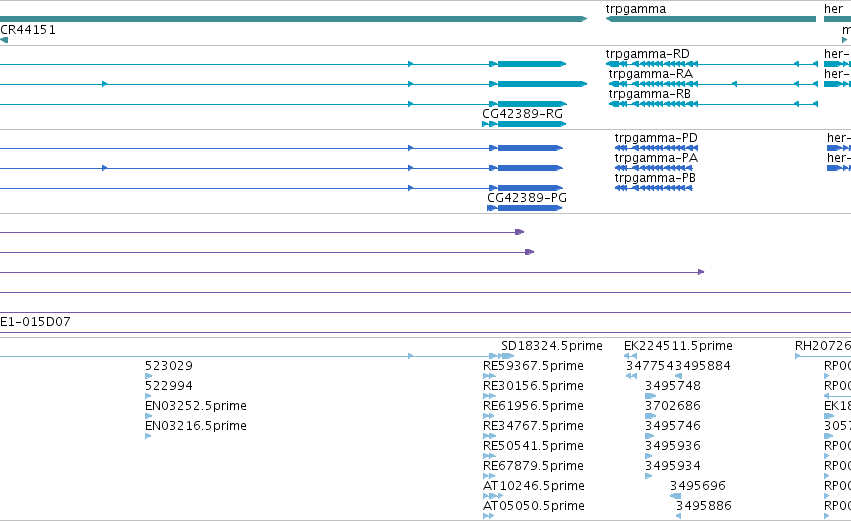
Task: Select the RE59367.5prime EST label
Action: [533, 366]
